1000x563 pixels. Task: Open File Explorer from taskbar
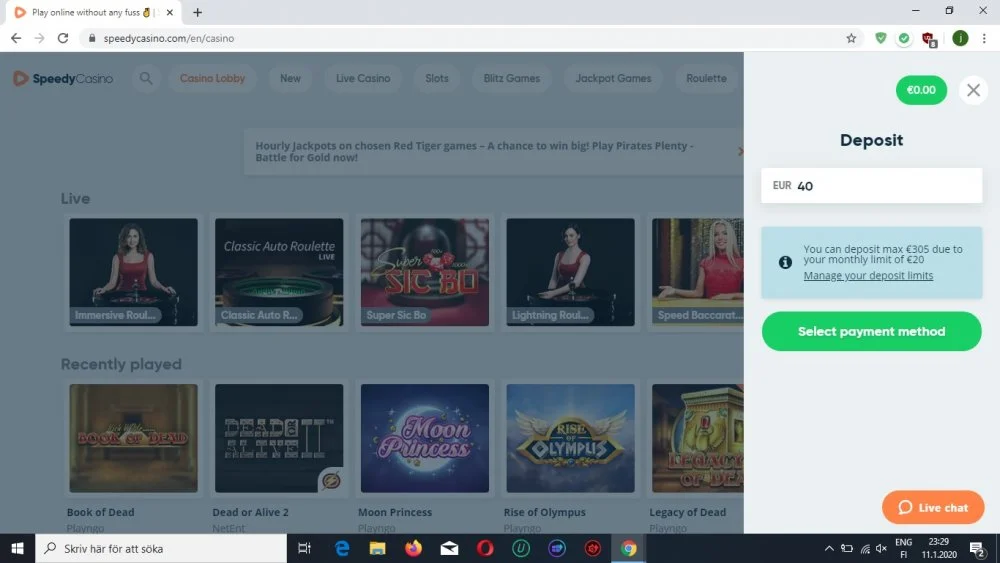378,548
